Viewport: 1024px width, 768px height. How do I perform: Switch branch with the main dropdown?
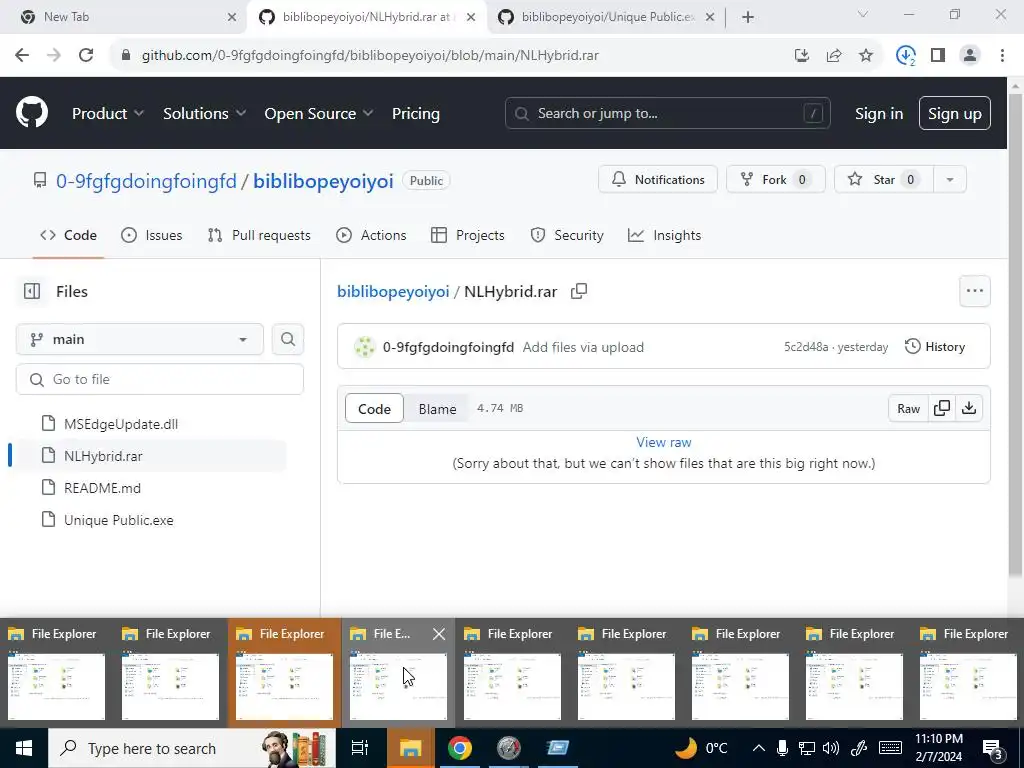pos(140,340)
